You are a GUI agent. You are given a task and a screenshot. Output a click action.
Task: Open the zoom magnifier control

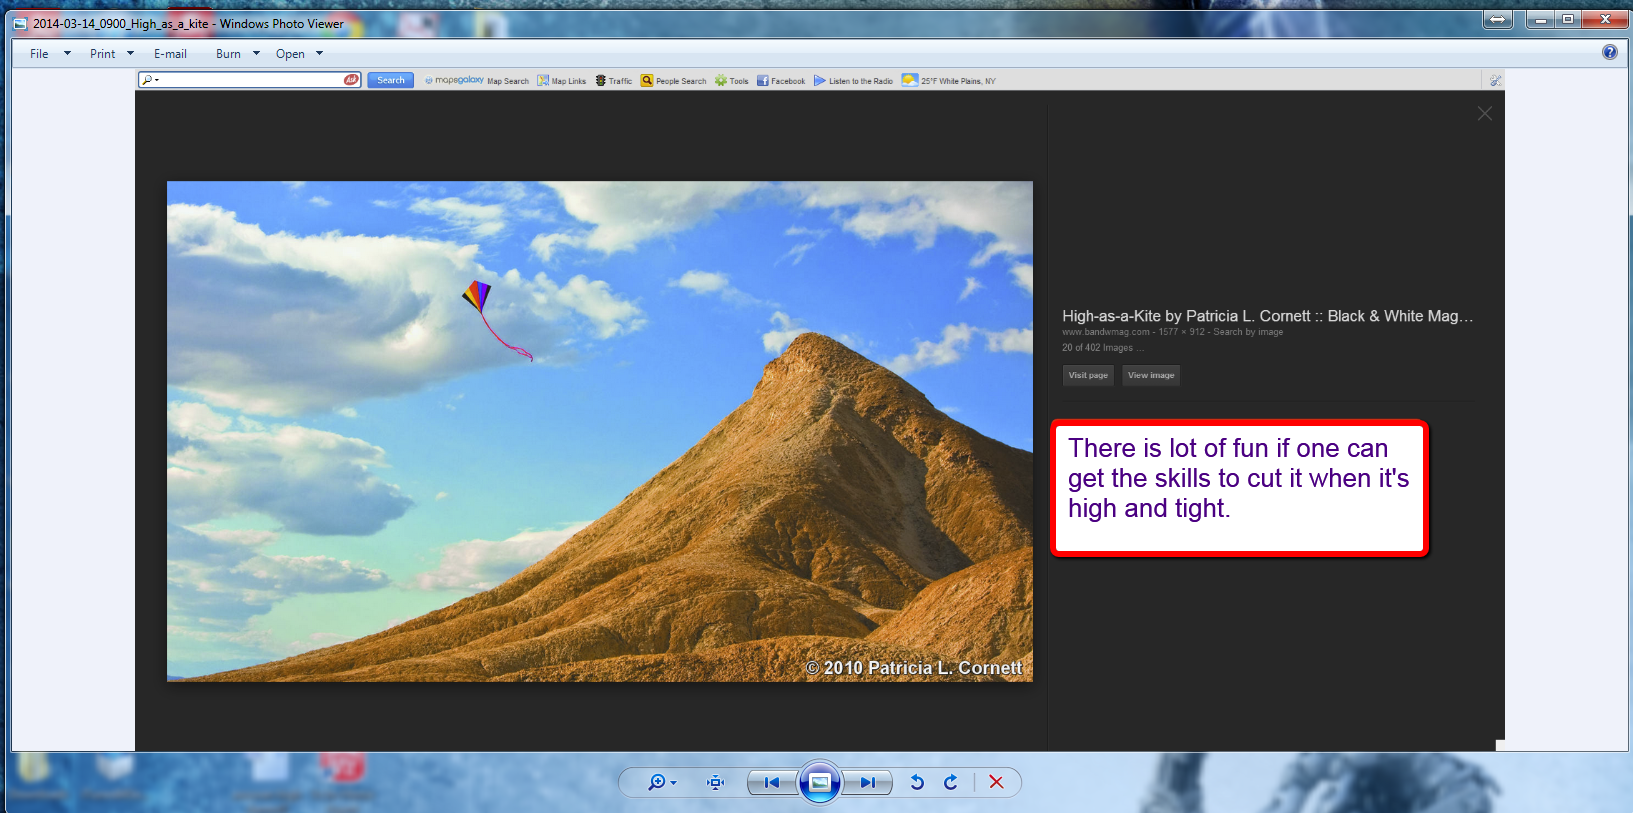pyautogui.click(x=661, y=782)
